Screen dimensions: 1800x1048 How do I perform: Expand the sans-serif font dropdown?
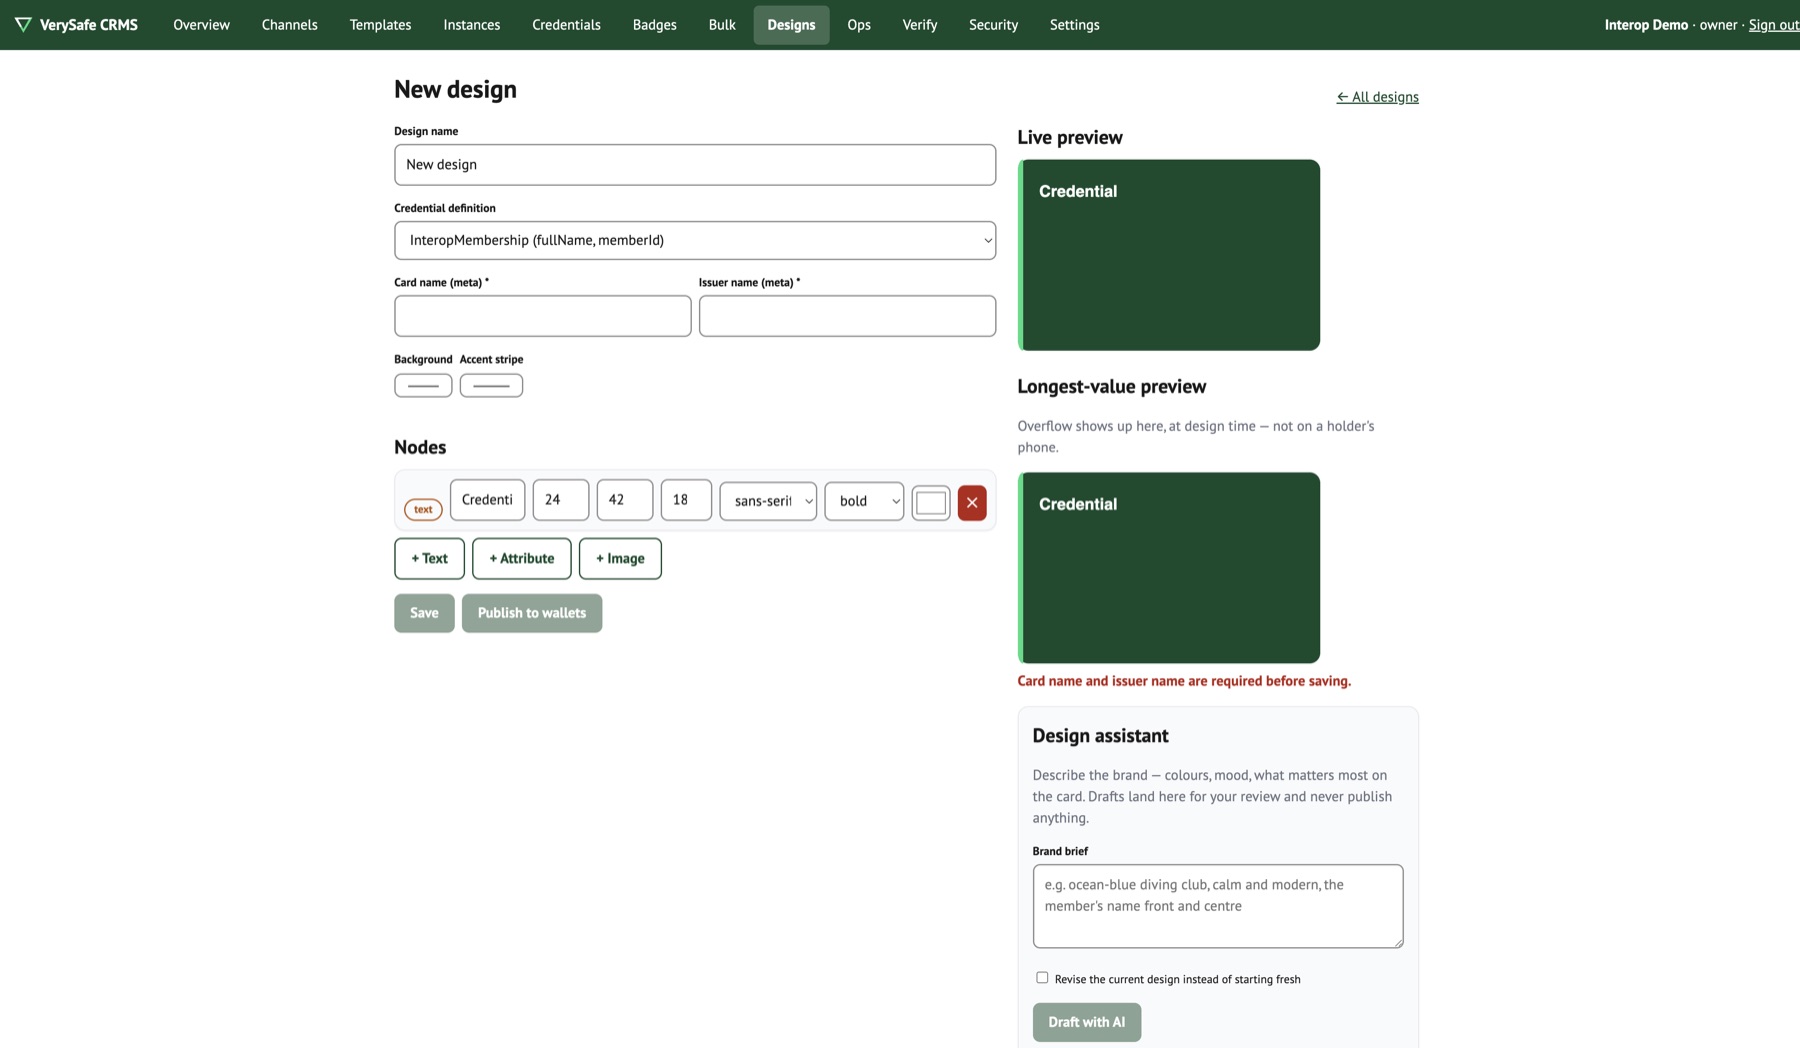pos(768,501)
